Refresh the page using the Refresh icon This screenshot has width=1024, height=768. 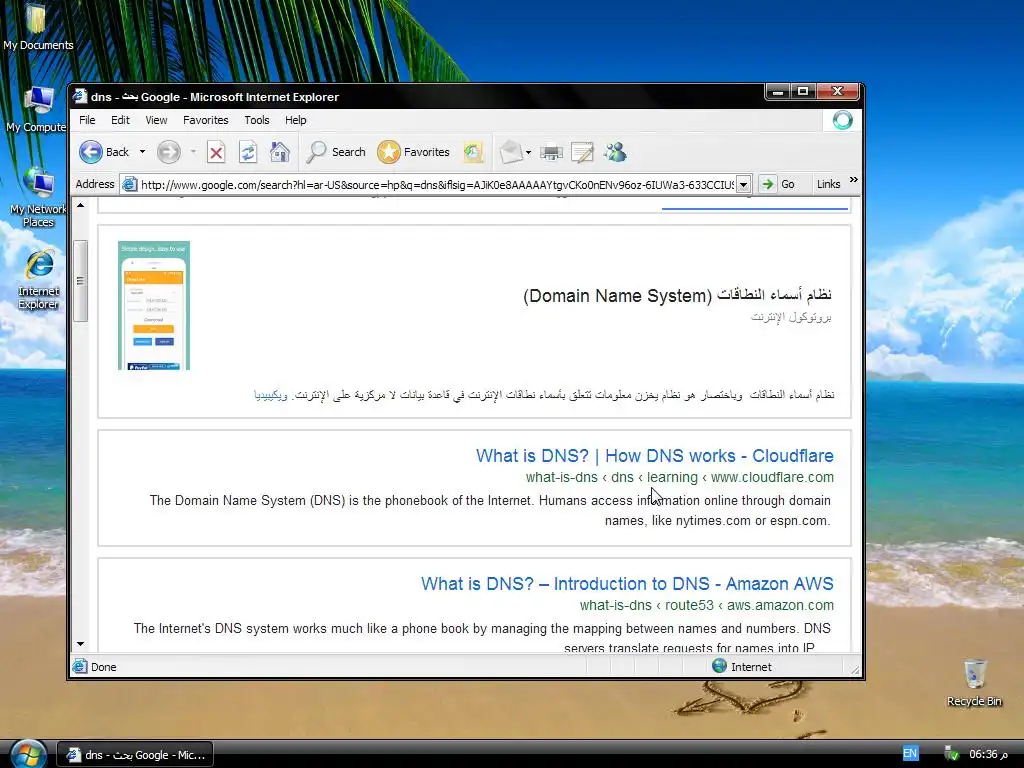(x=248, y=153)
